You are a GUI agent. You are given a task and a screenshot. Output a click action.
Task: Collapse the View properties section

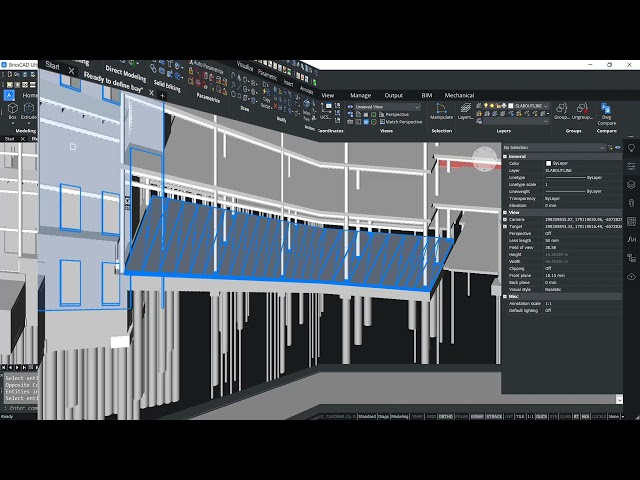[505, 212]
